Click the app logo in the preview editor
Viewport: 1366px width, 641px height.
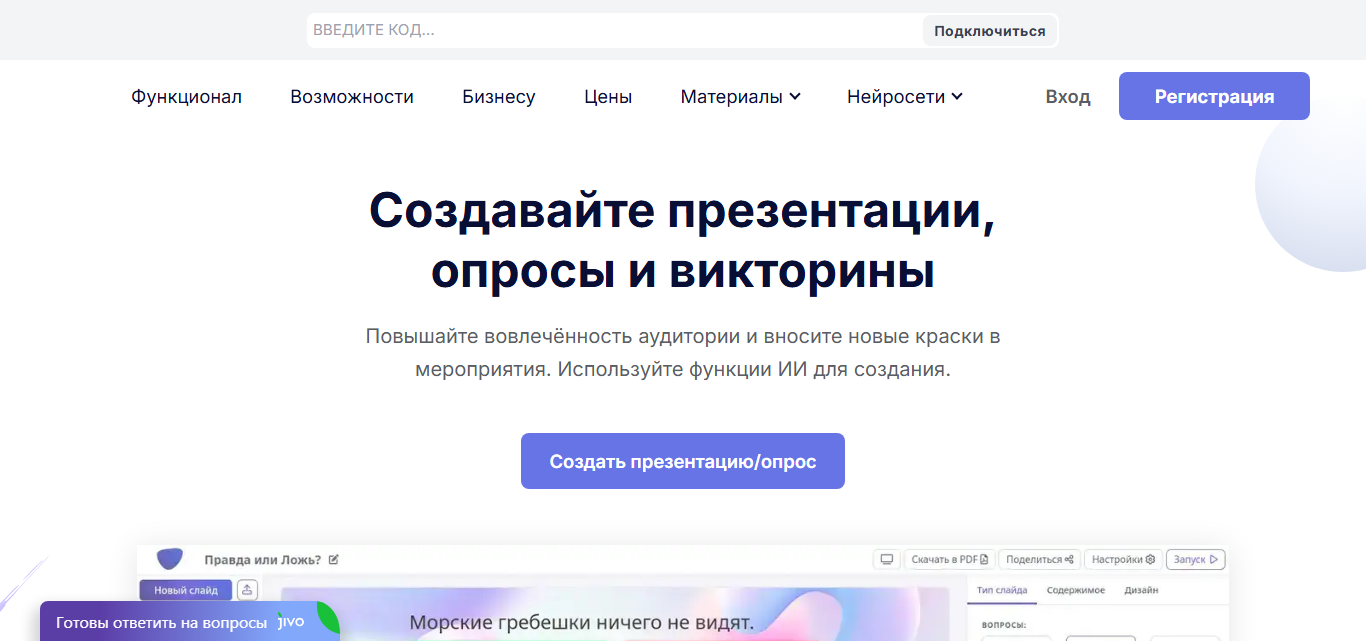click(x=170, y=559)
